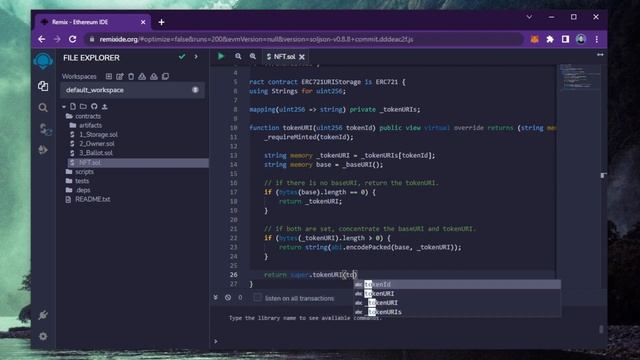Click the Remix logo home icon
The height and width of the screenshot is (360, 640).
43,60
